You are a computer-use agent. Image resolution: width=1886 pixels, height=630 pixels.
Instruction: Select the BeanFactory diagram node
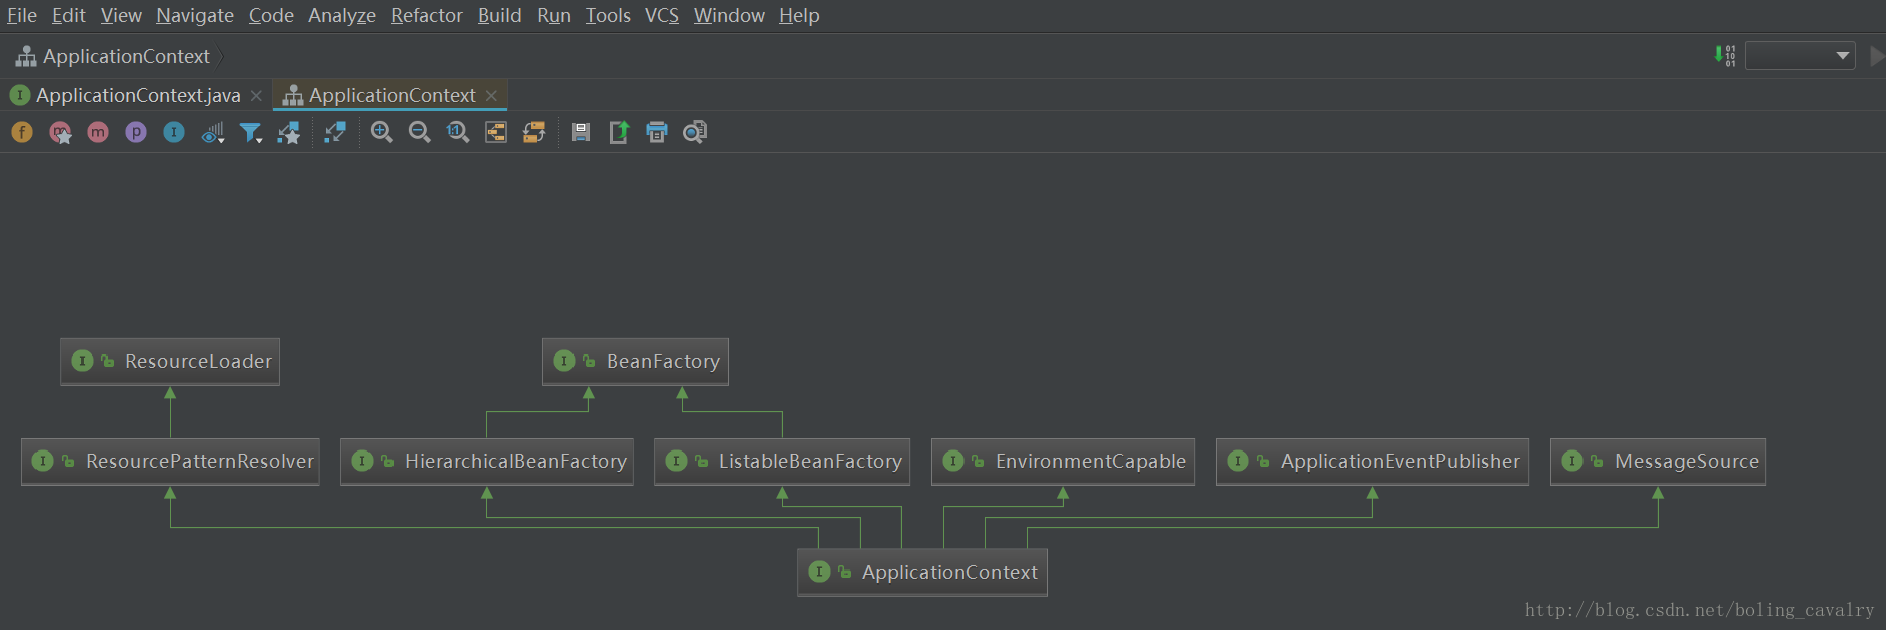(x=635, y=361)
